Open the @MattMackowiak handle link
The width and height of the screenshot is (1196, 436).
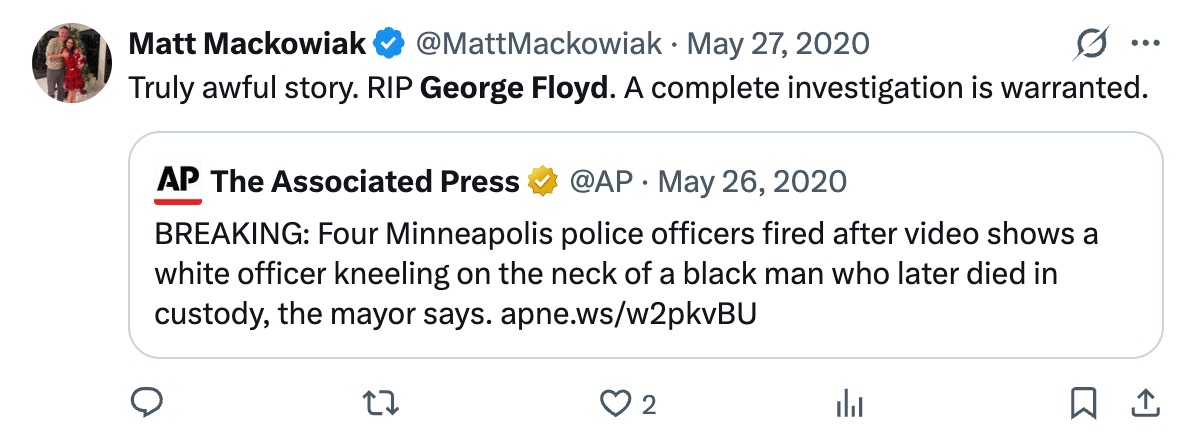tap(538, 44)
